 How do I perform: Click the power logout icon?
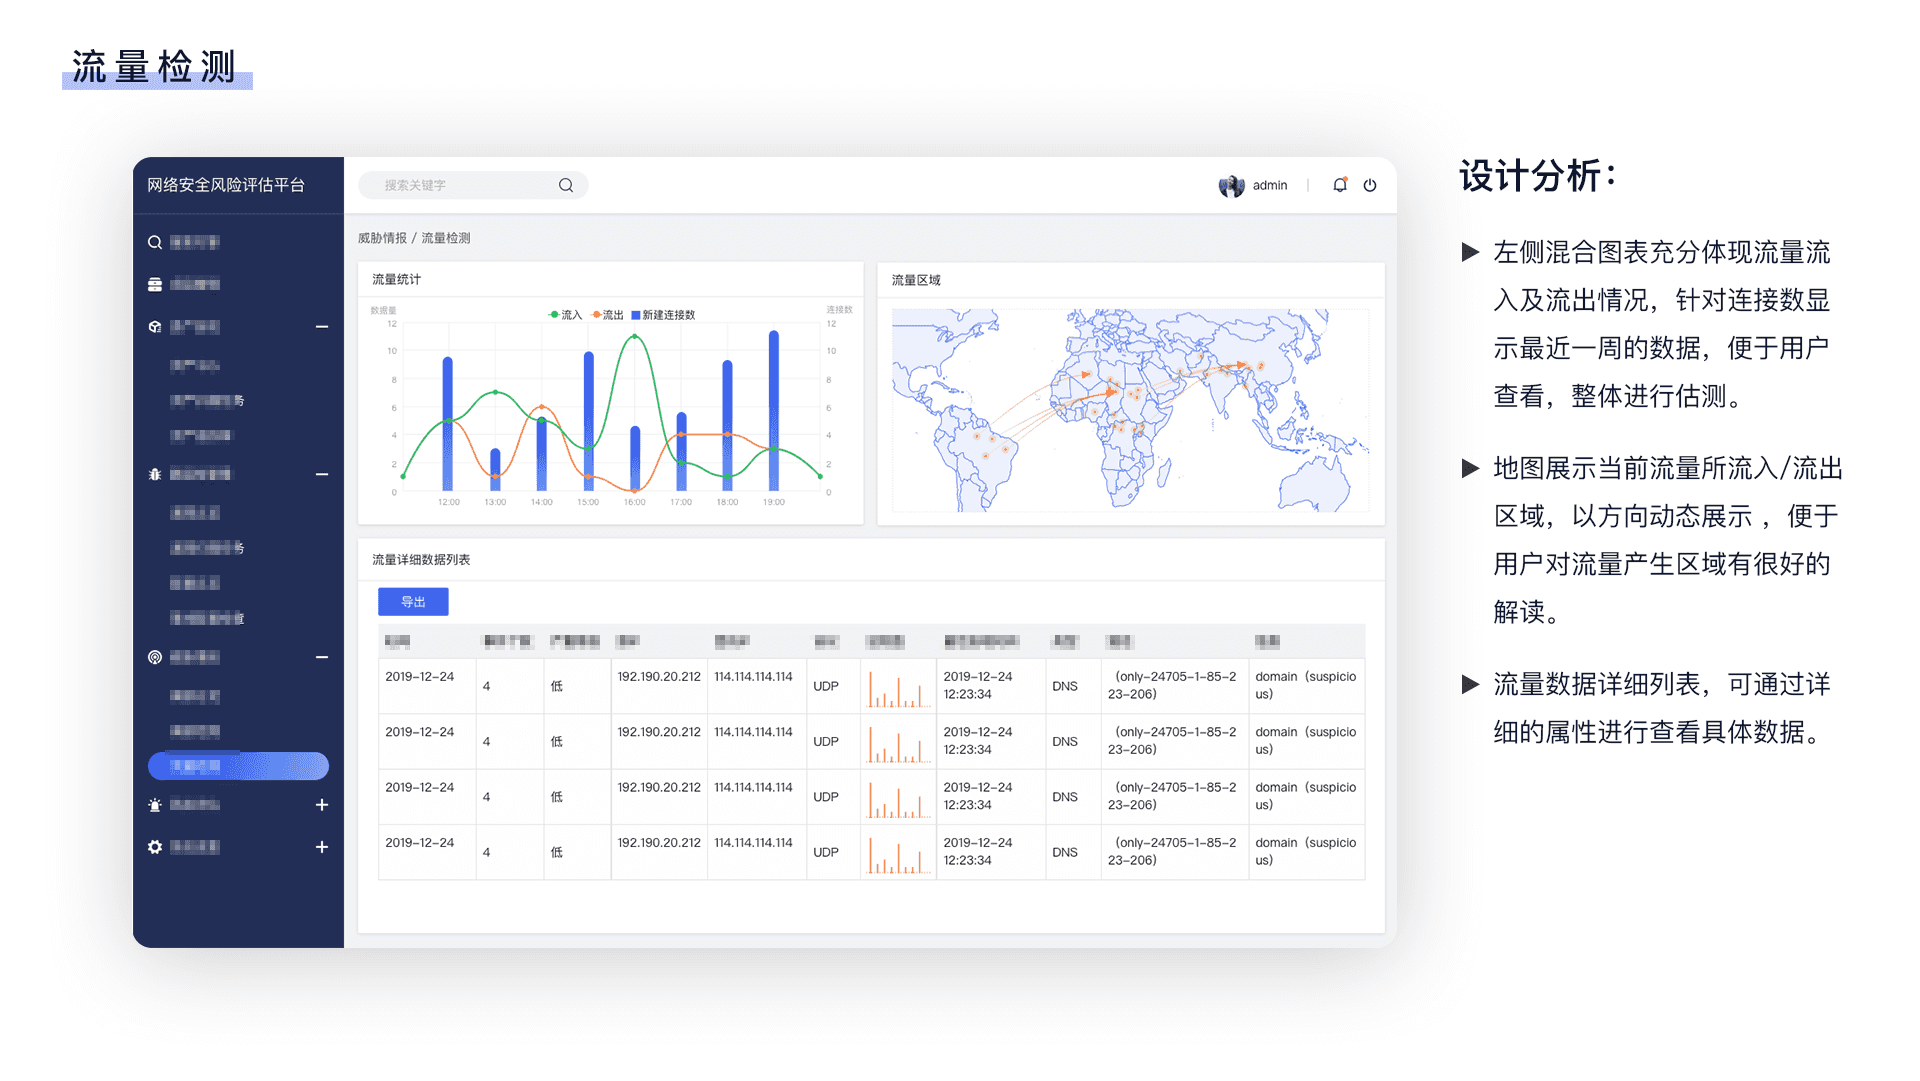tap(1370, 185)
